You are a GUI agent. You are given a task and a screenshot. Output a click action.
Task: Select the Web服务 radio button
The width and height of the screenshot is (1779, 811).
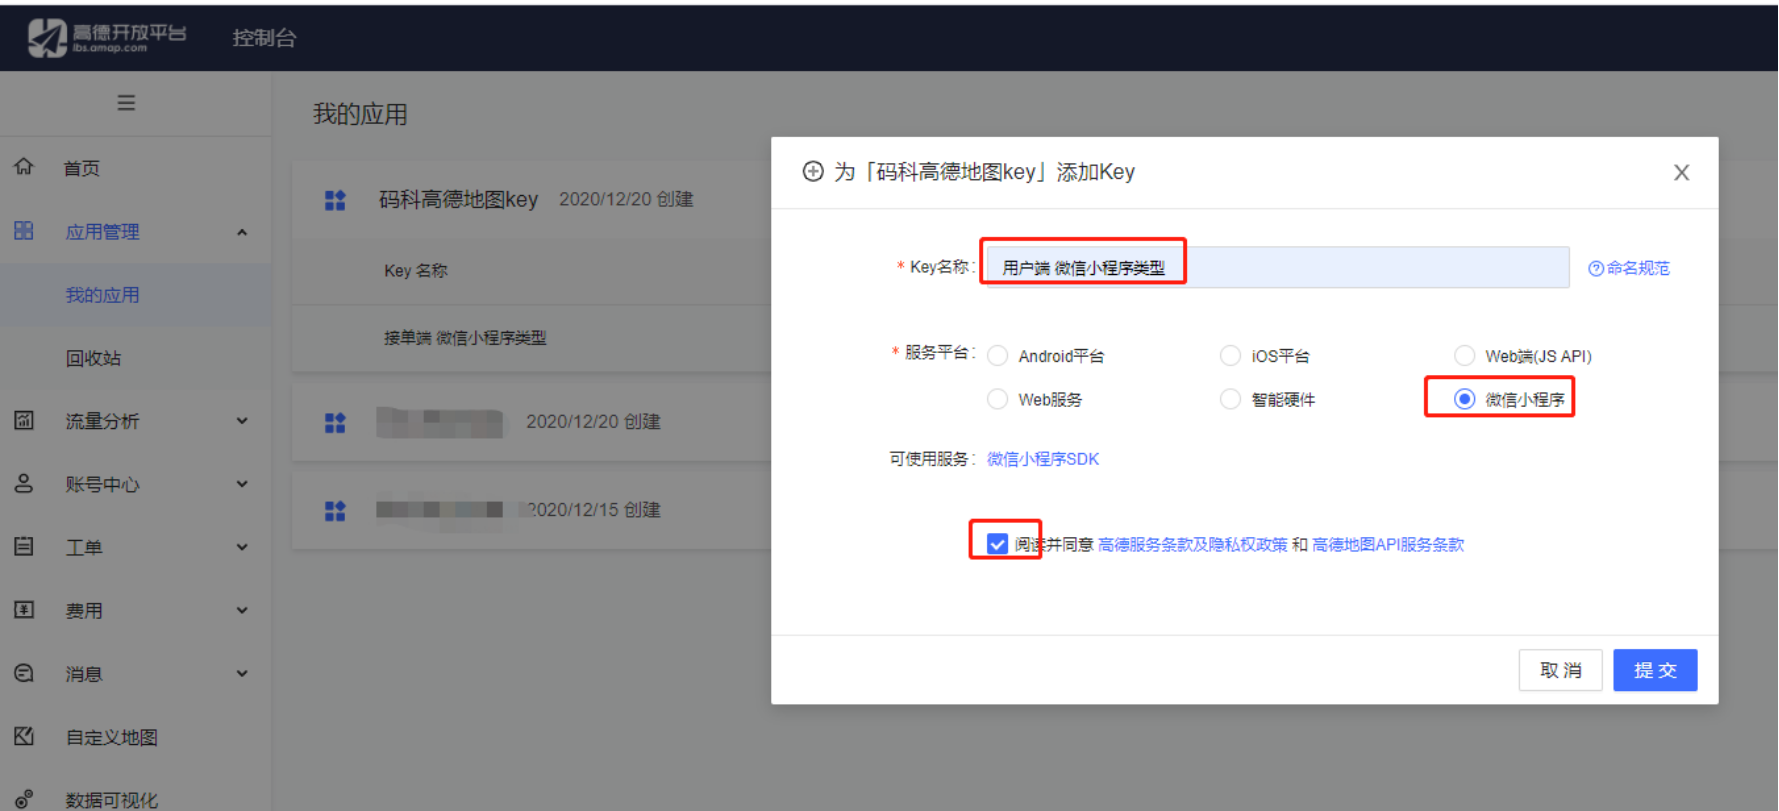[997, 399]
